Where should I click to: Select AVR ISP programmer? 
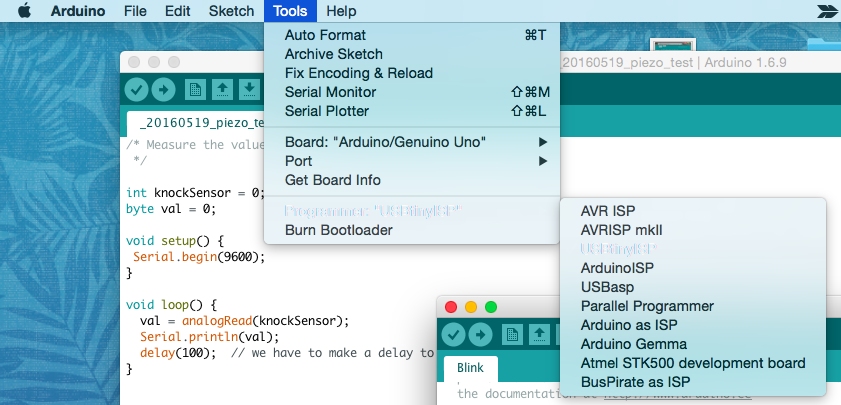692,211
